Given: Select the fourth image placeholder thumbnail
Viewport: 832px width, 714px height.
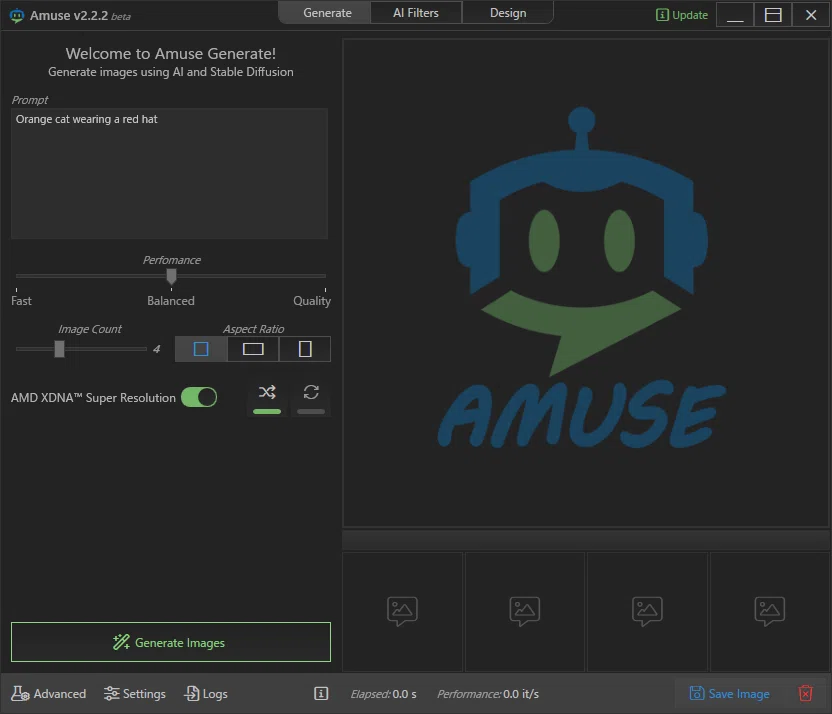Looking at the screenshot, I should pos(770,611).
